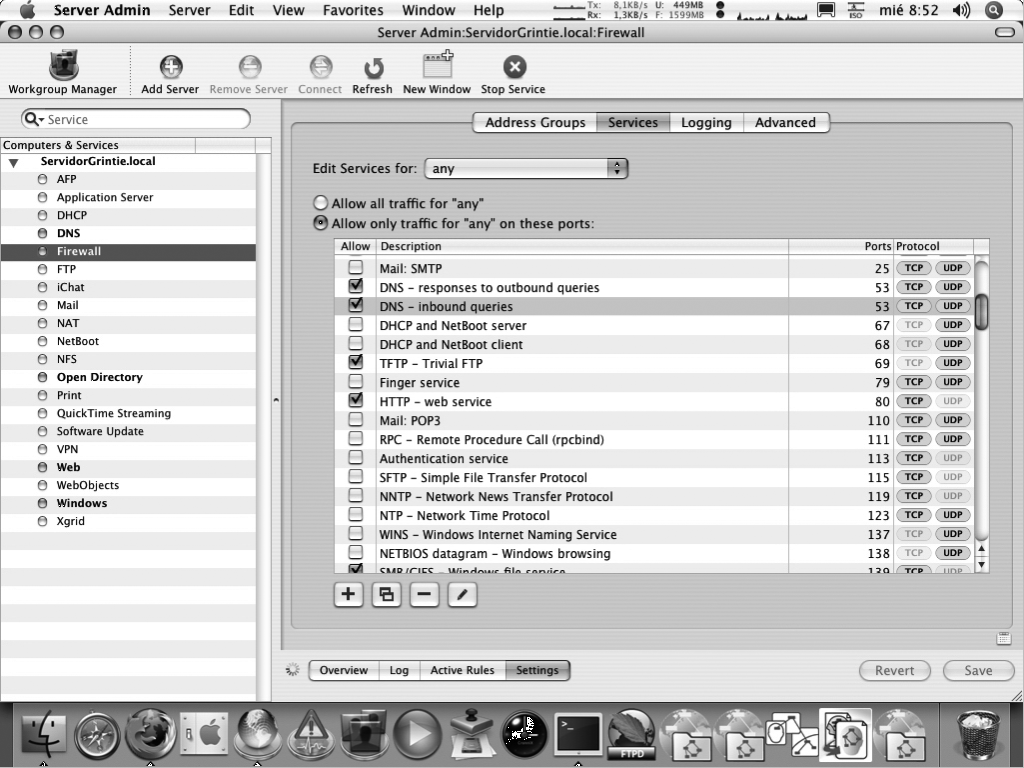Image resolution: width=1024 pixels, height=768 pixels.
Task: Duplicate the selected service entry
Action: [386, 595]
